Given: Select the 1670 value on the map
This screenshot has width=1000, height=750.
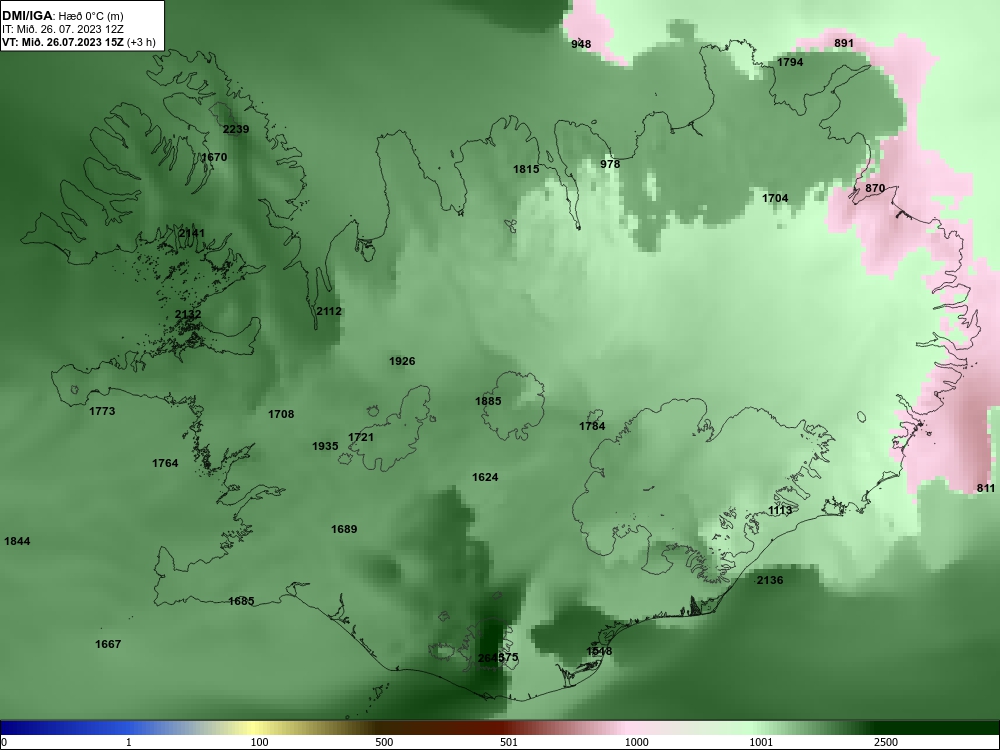Looking at the screenshot, I should coord(214,157).
